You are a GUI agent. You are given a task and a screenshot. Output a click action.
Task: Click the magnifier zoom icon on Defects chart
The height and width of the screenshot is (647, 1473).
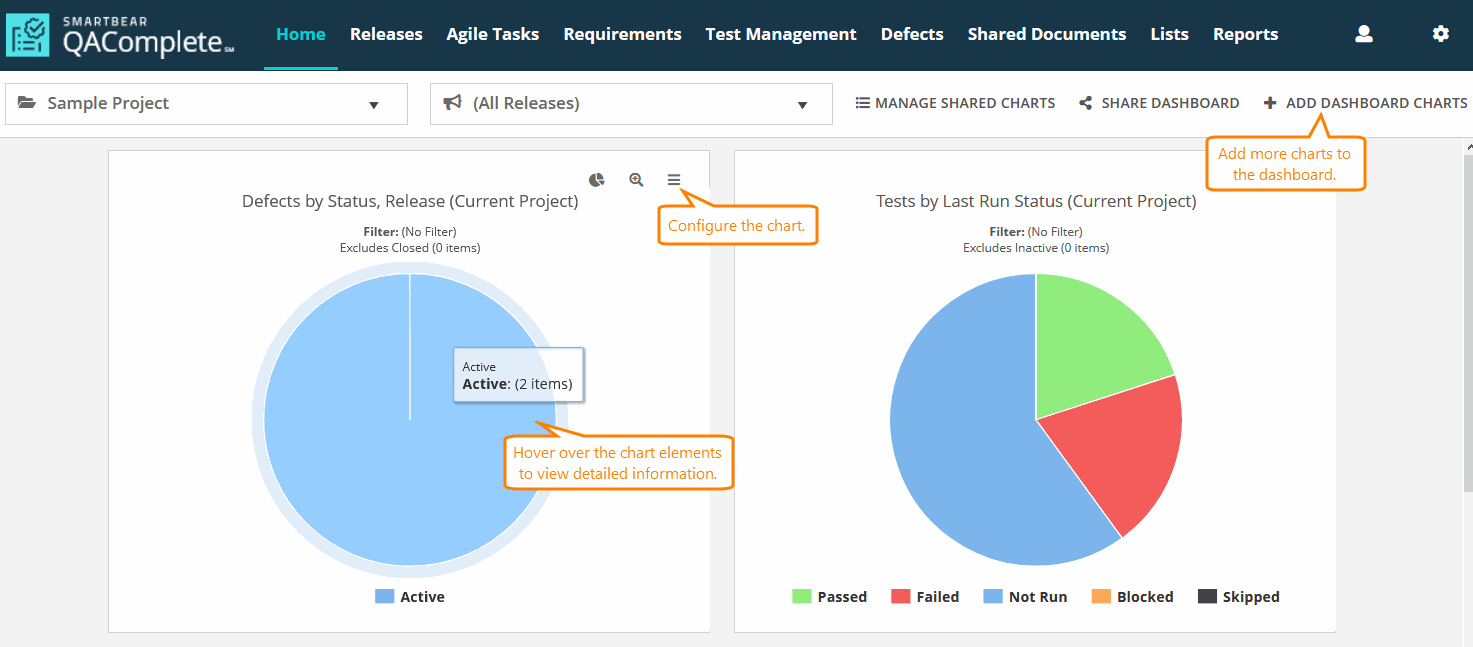click(635, 179)
